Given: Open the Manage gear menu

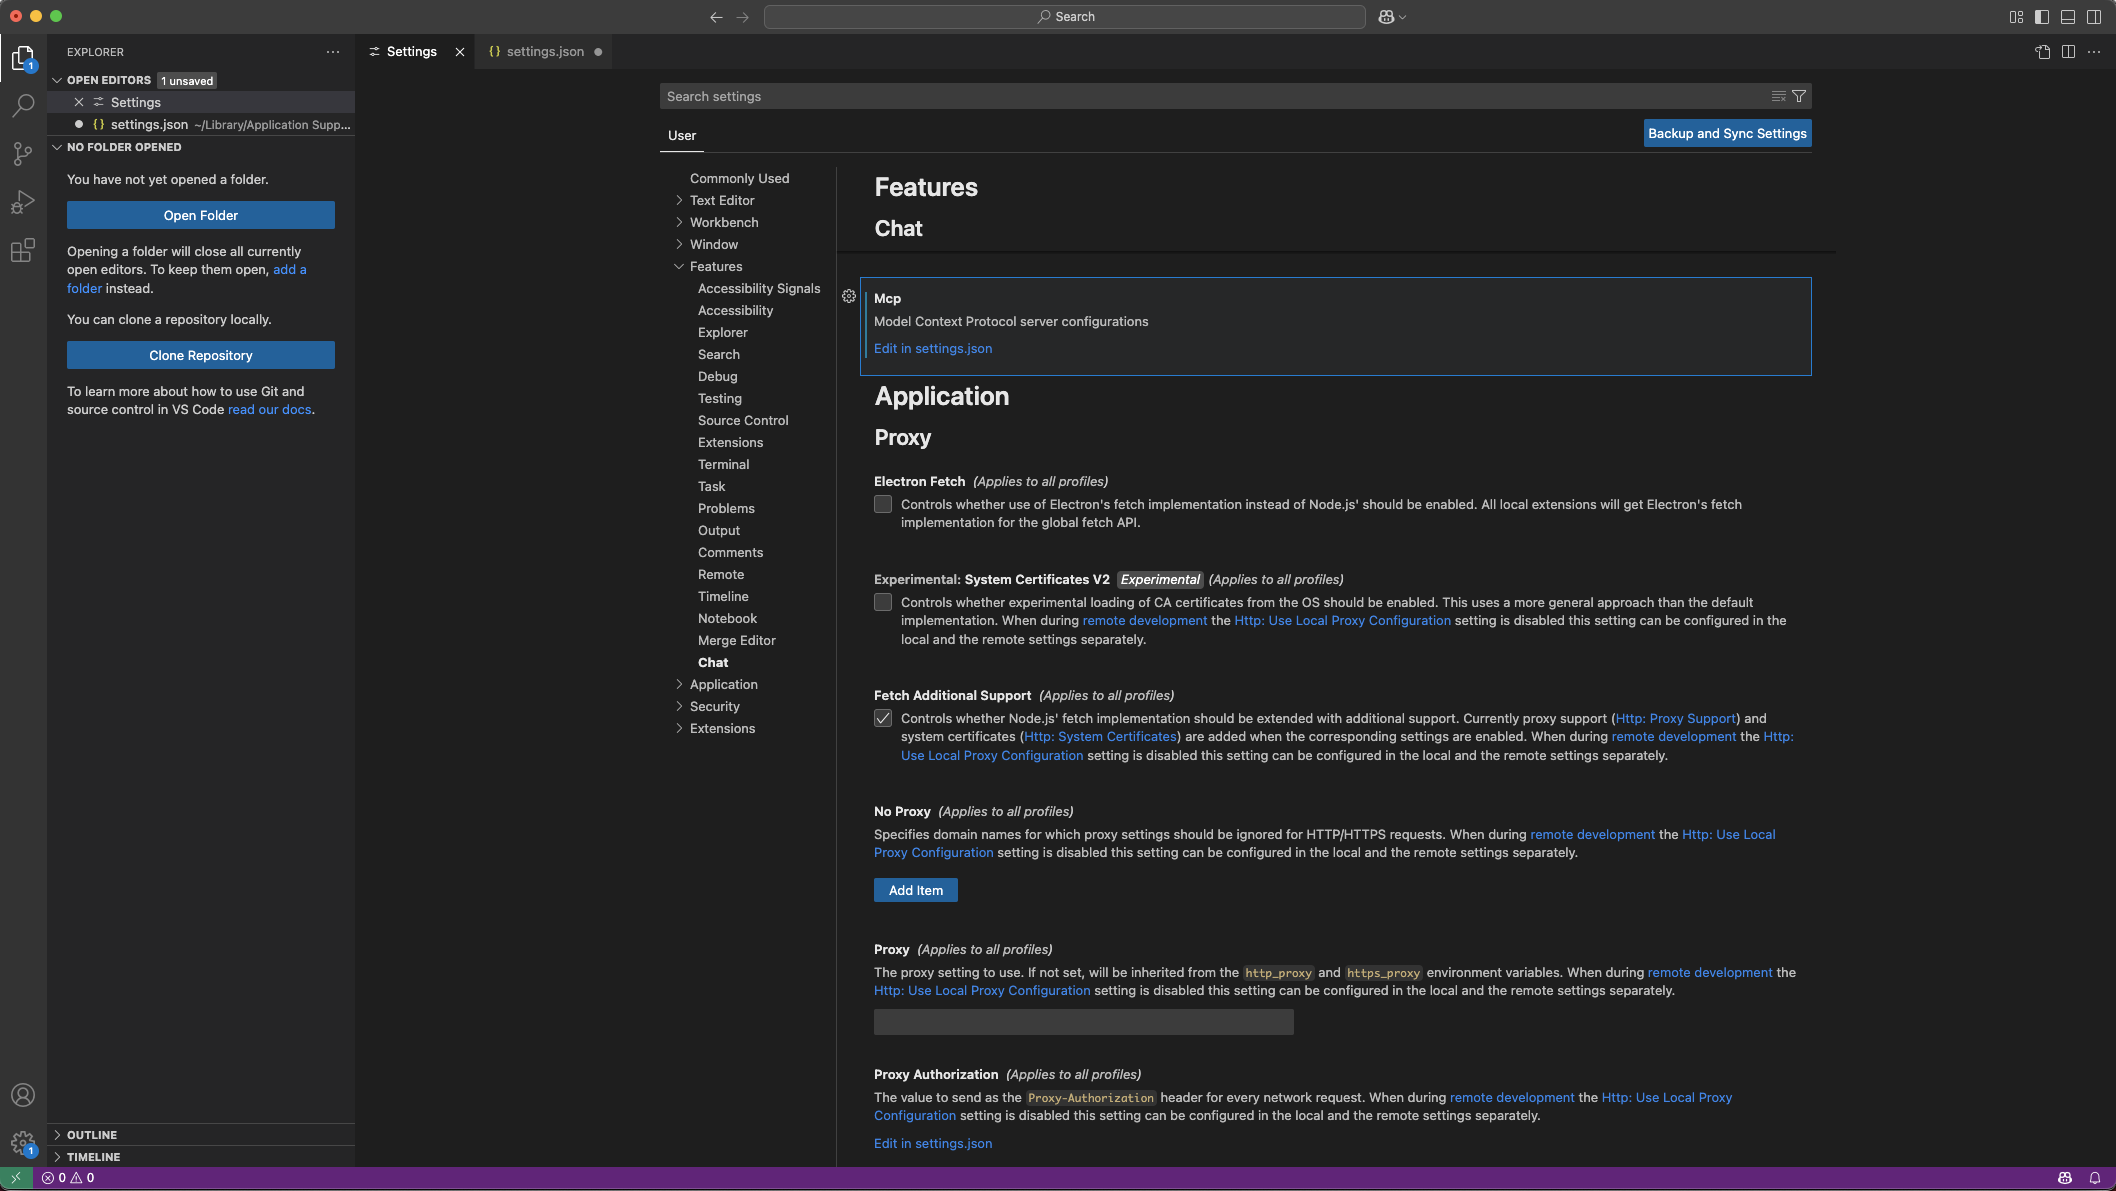Looking at the screenshot, I should coord(23,1143).
